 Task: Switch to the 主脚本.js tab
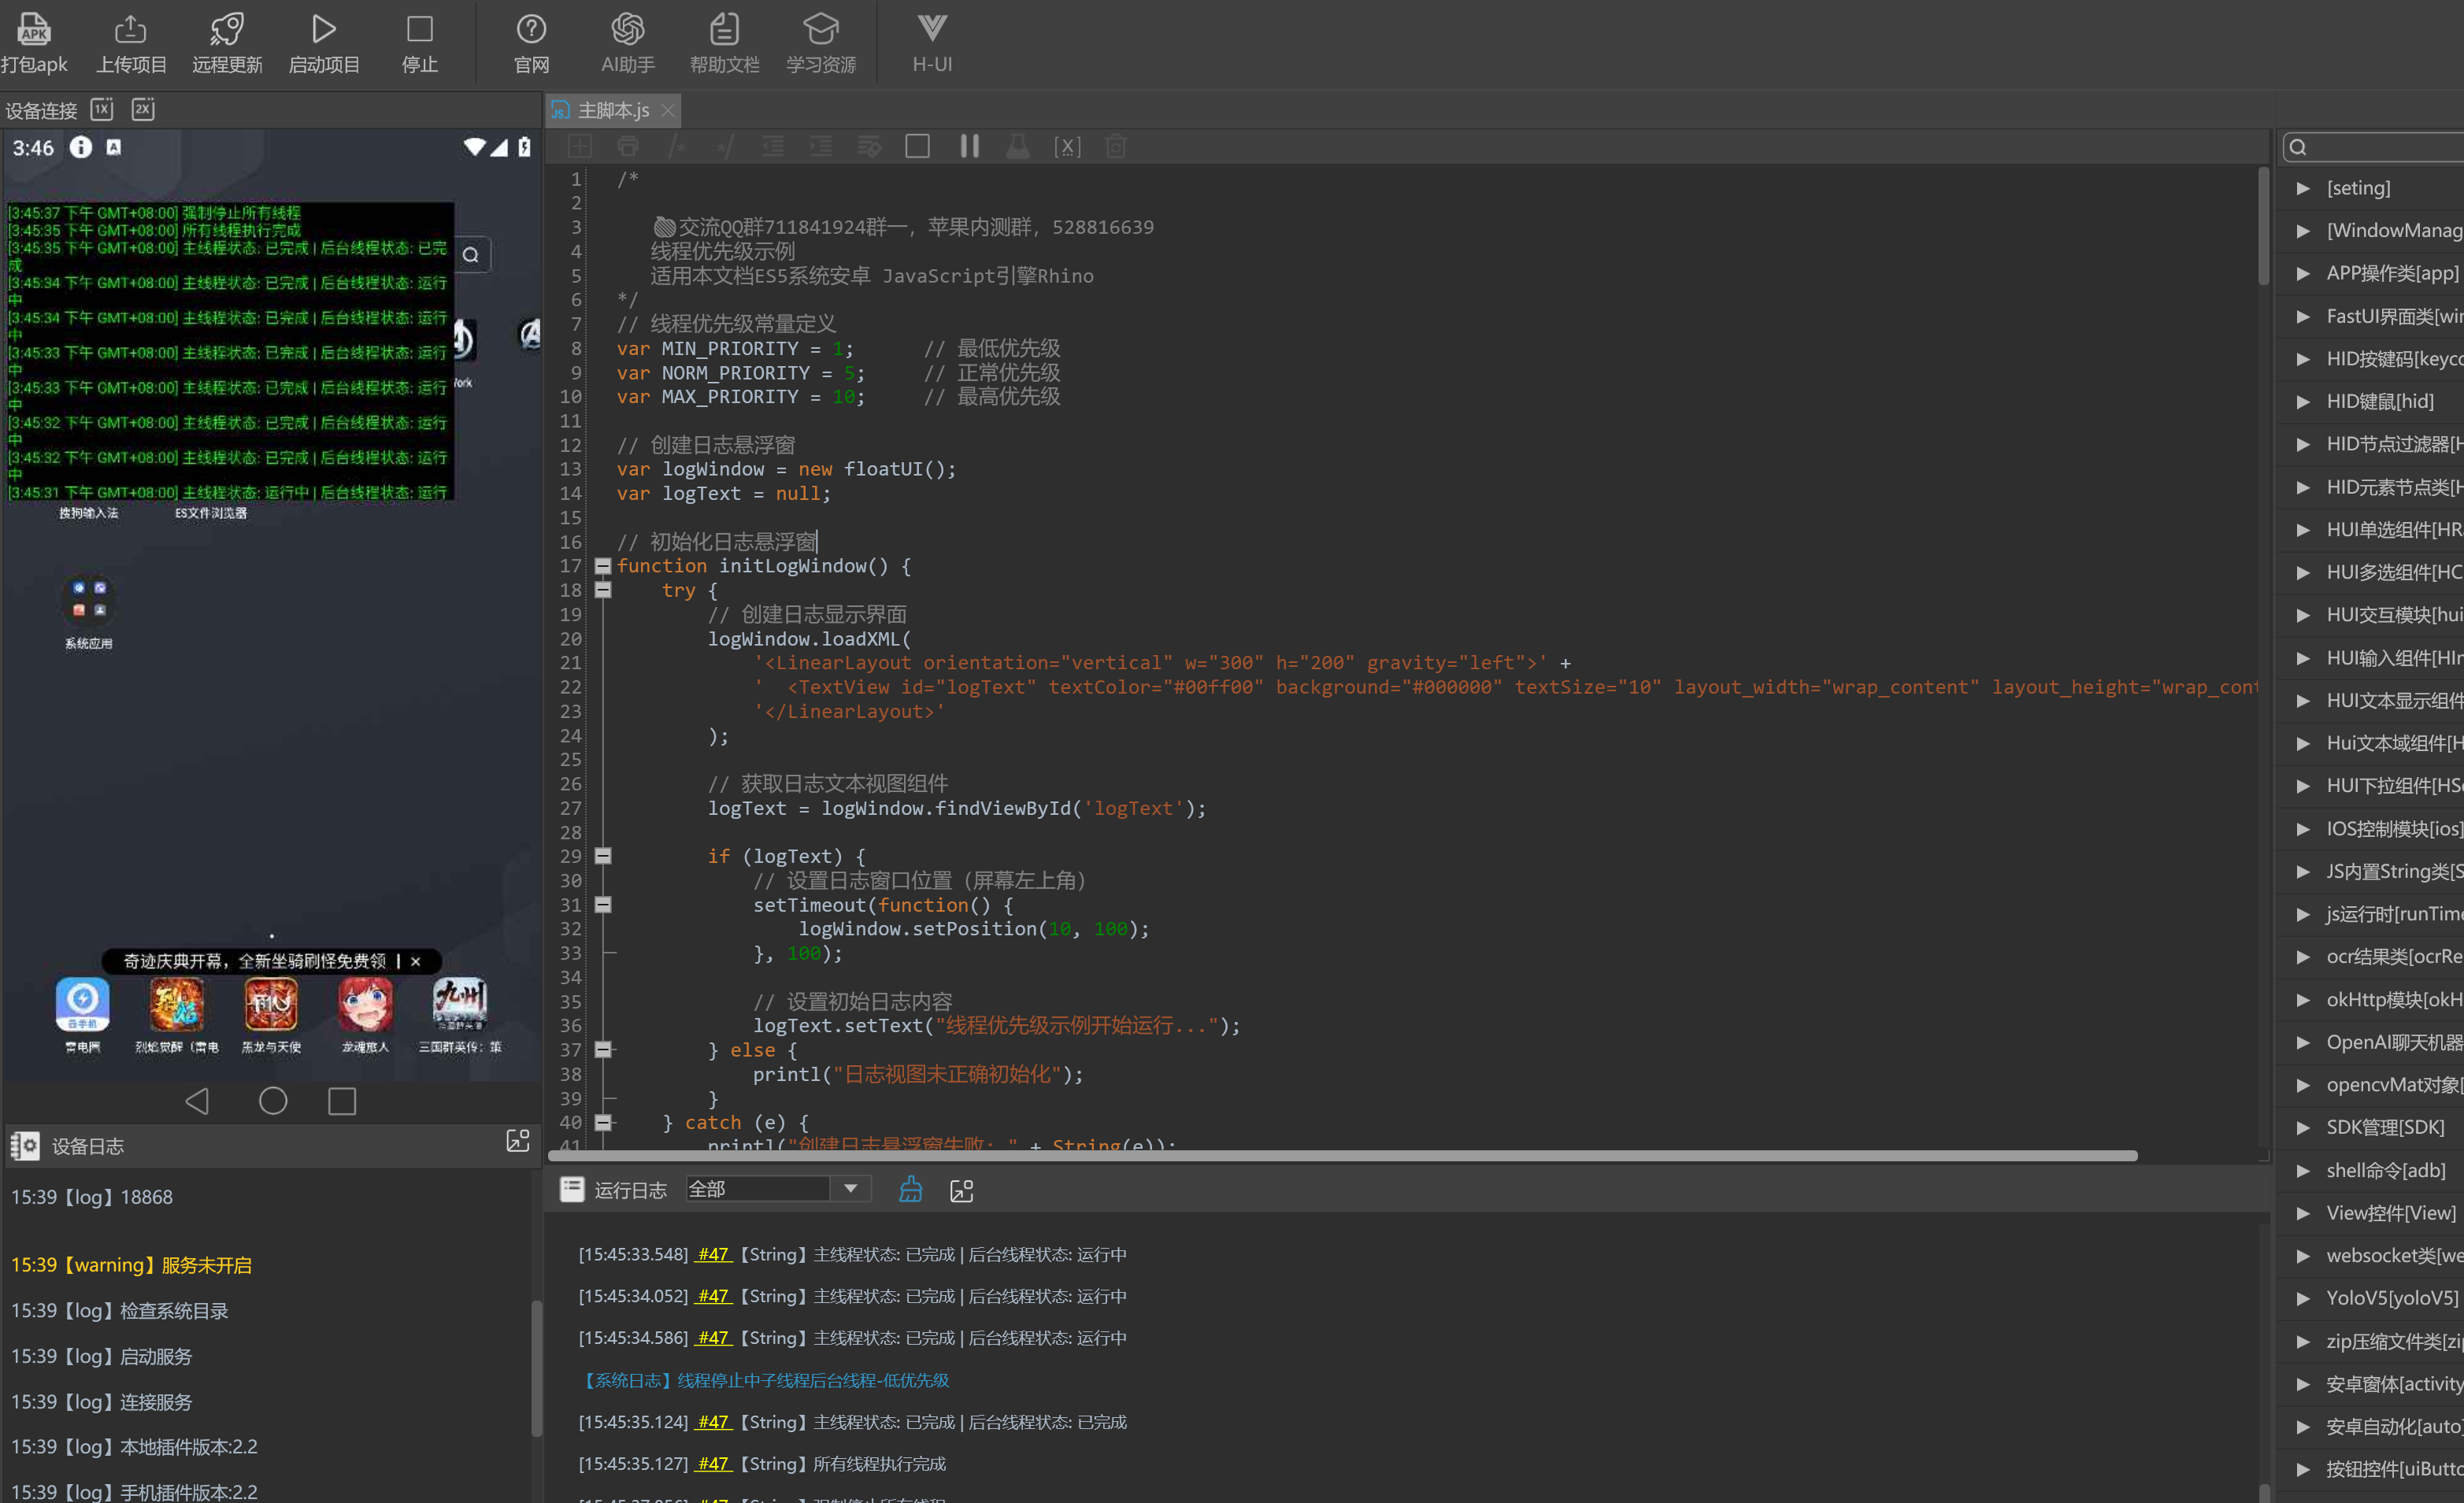click(612, 110)
